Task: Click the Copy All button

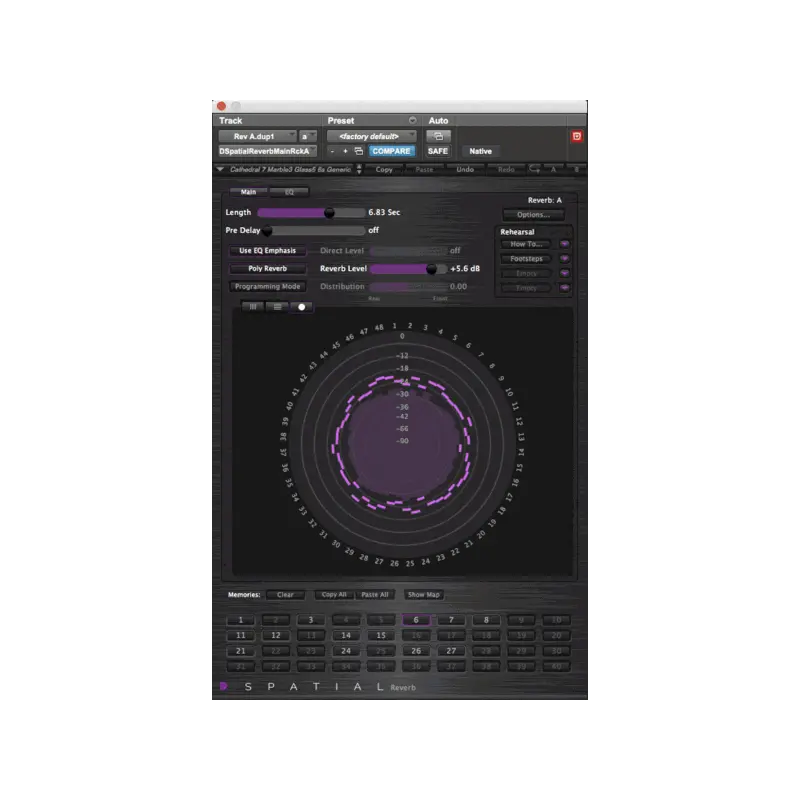Action: 334,594
